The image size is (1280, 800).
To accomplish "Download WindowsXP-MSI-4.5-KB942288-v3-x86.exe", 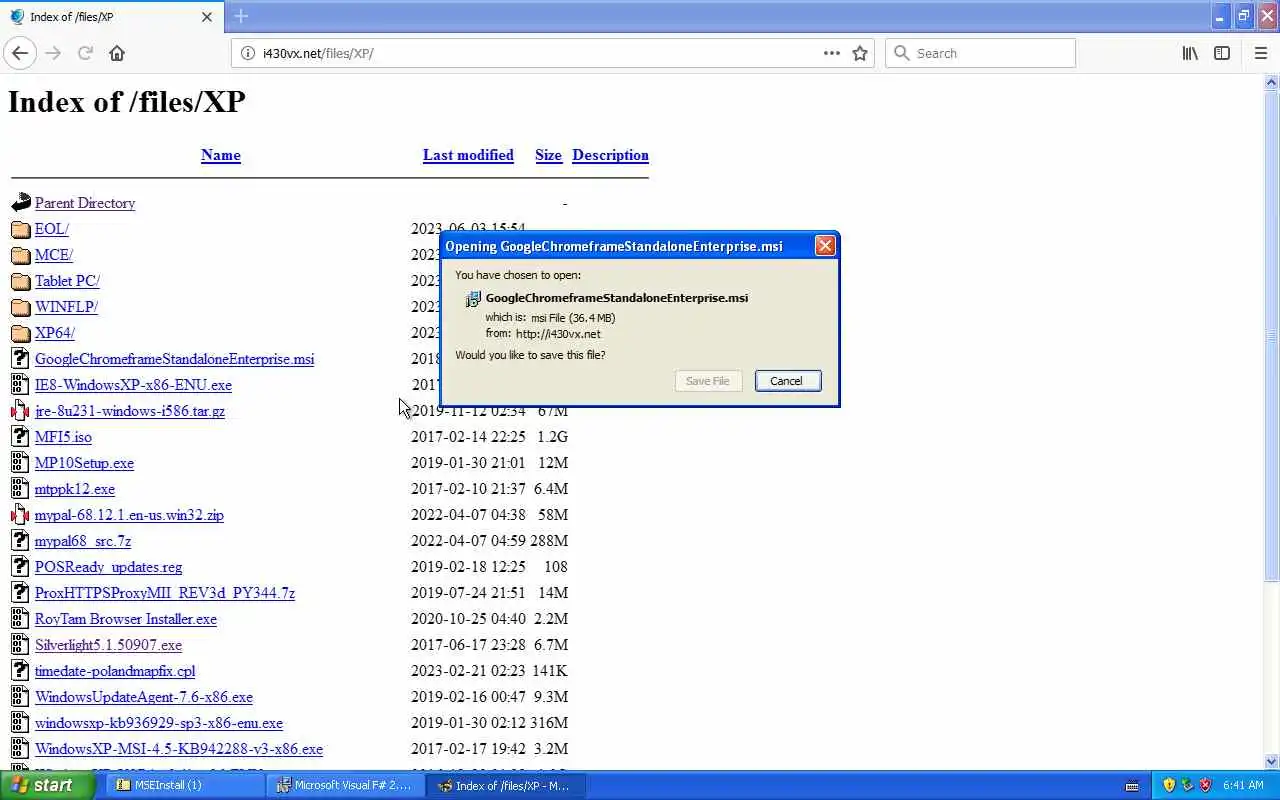I will pyautogui.click(x=179, y=749).
